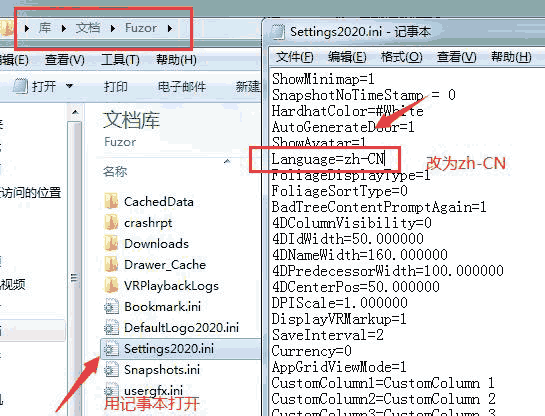Click the Downloads folder icon
This screenshot has height=416, width=545.
pyautogui.click(x=111, y=243)
